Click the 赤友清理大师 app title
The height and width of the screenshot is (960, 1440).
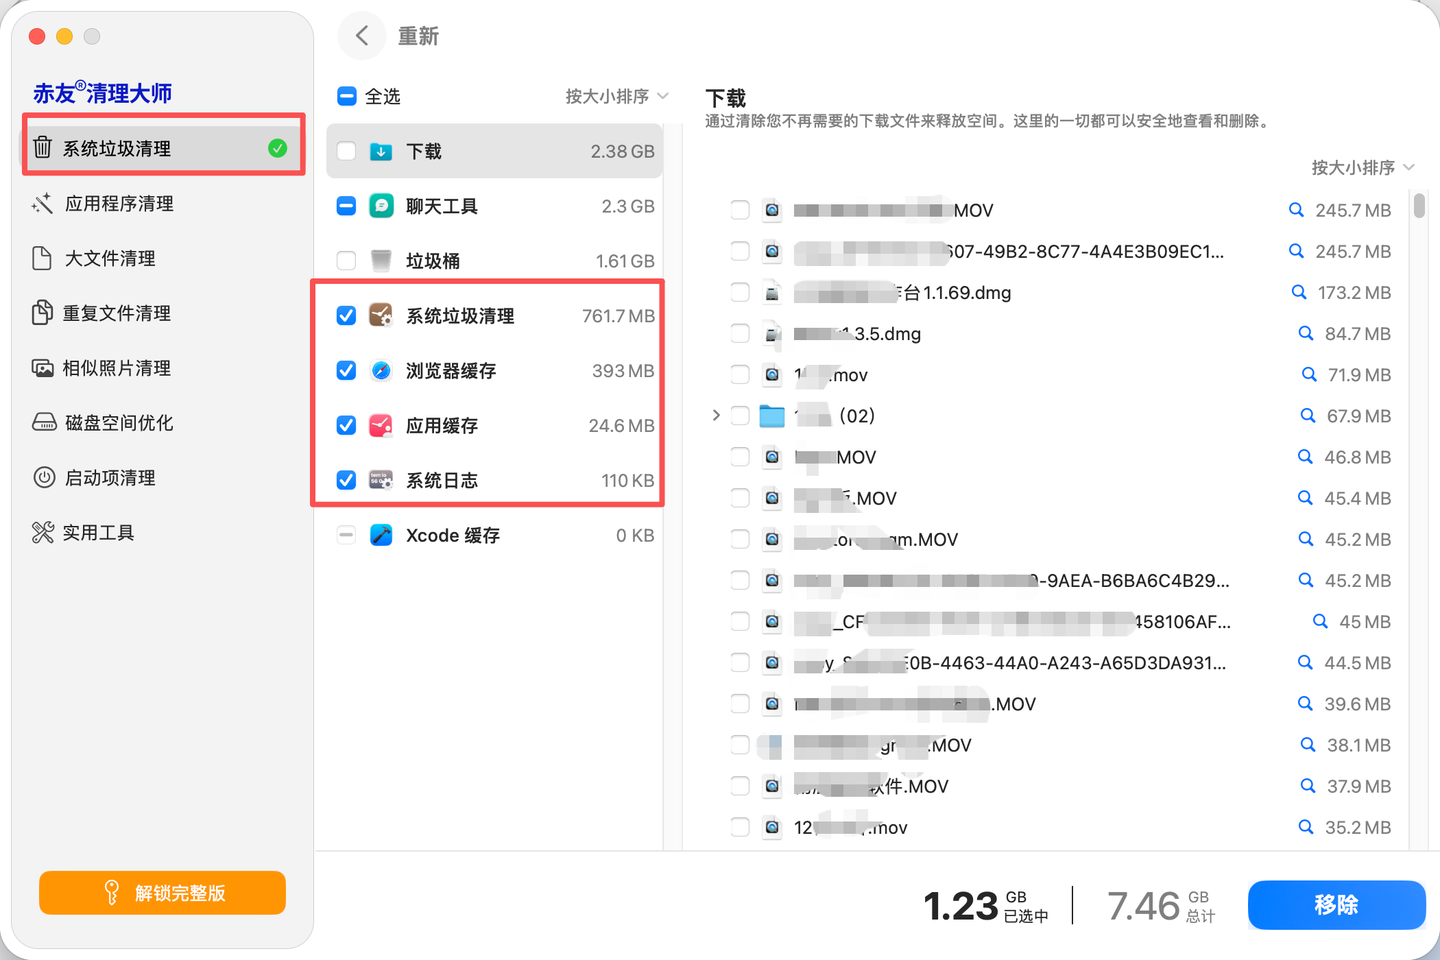(103, 93)
